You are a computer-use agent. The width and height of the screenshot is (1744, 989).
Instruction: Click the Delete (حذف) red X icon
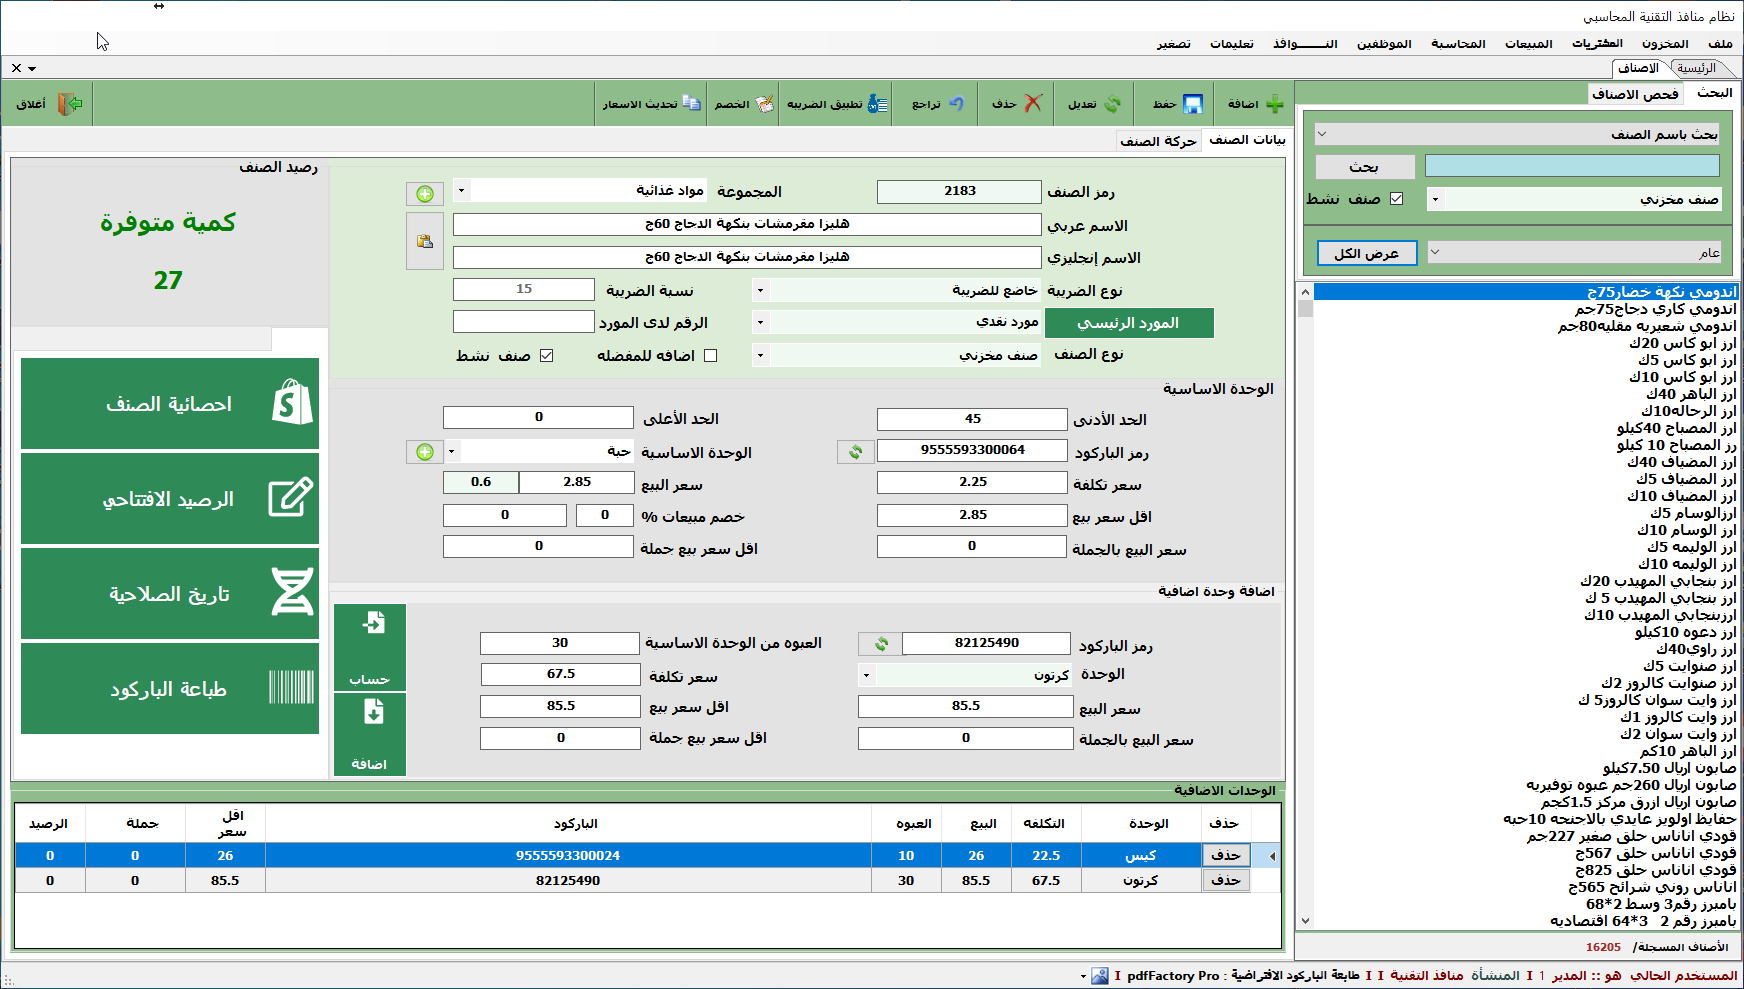pos(1033,104)
